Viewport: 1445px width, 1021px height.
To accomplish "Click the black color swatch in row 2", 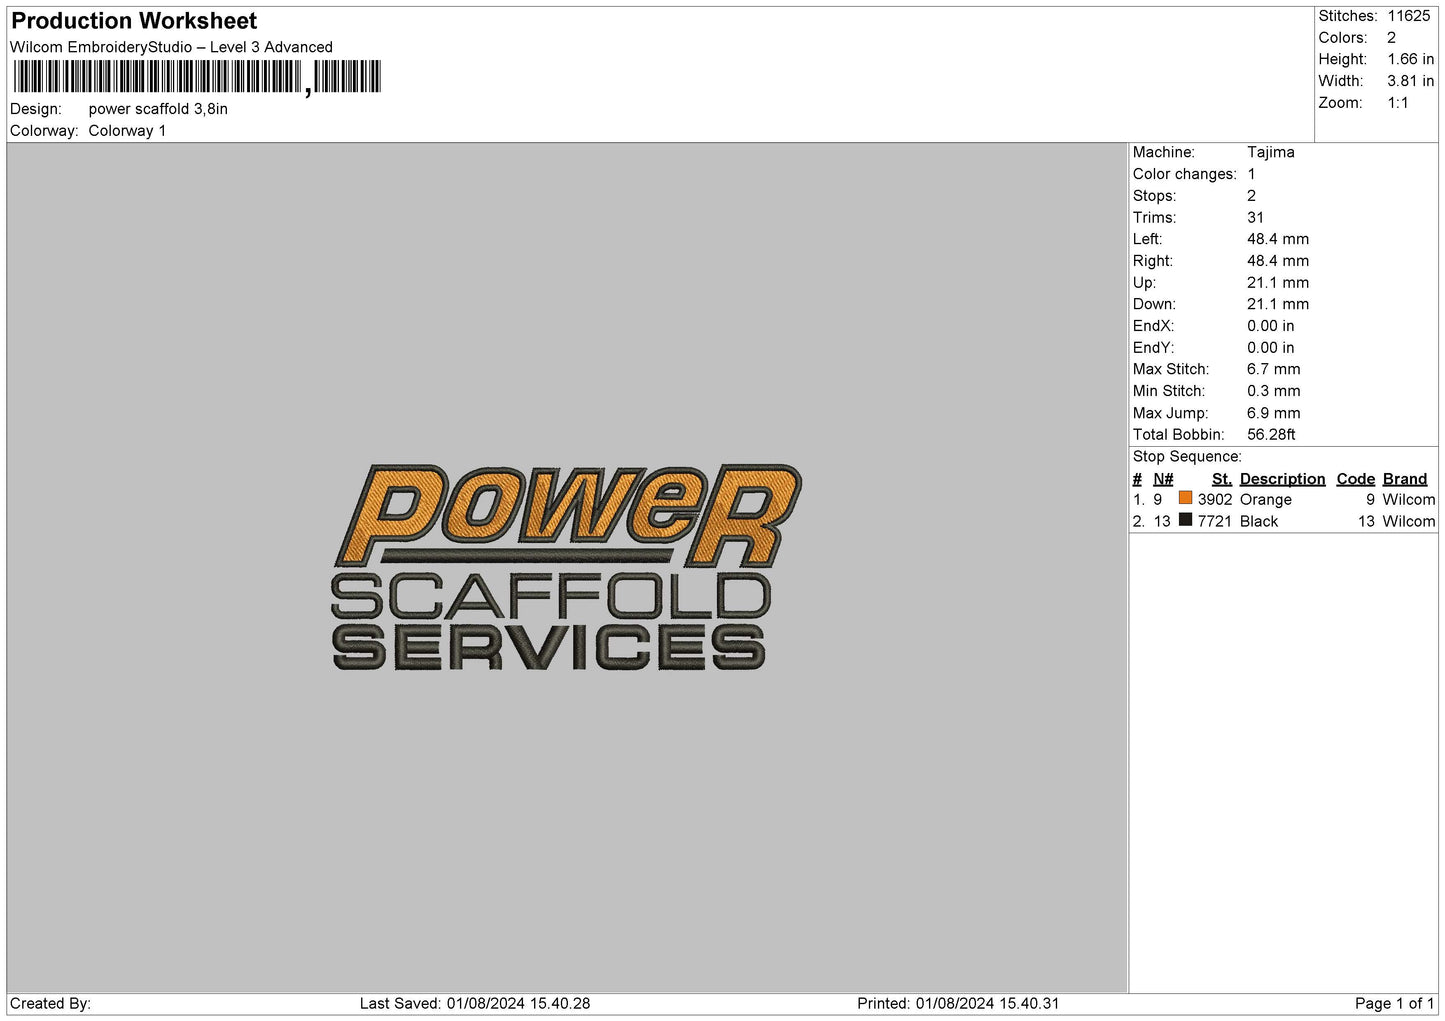I will 1185,520.
